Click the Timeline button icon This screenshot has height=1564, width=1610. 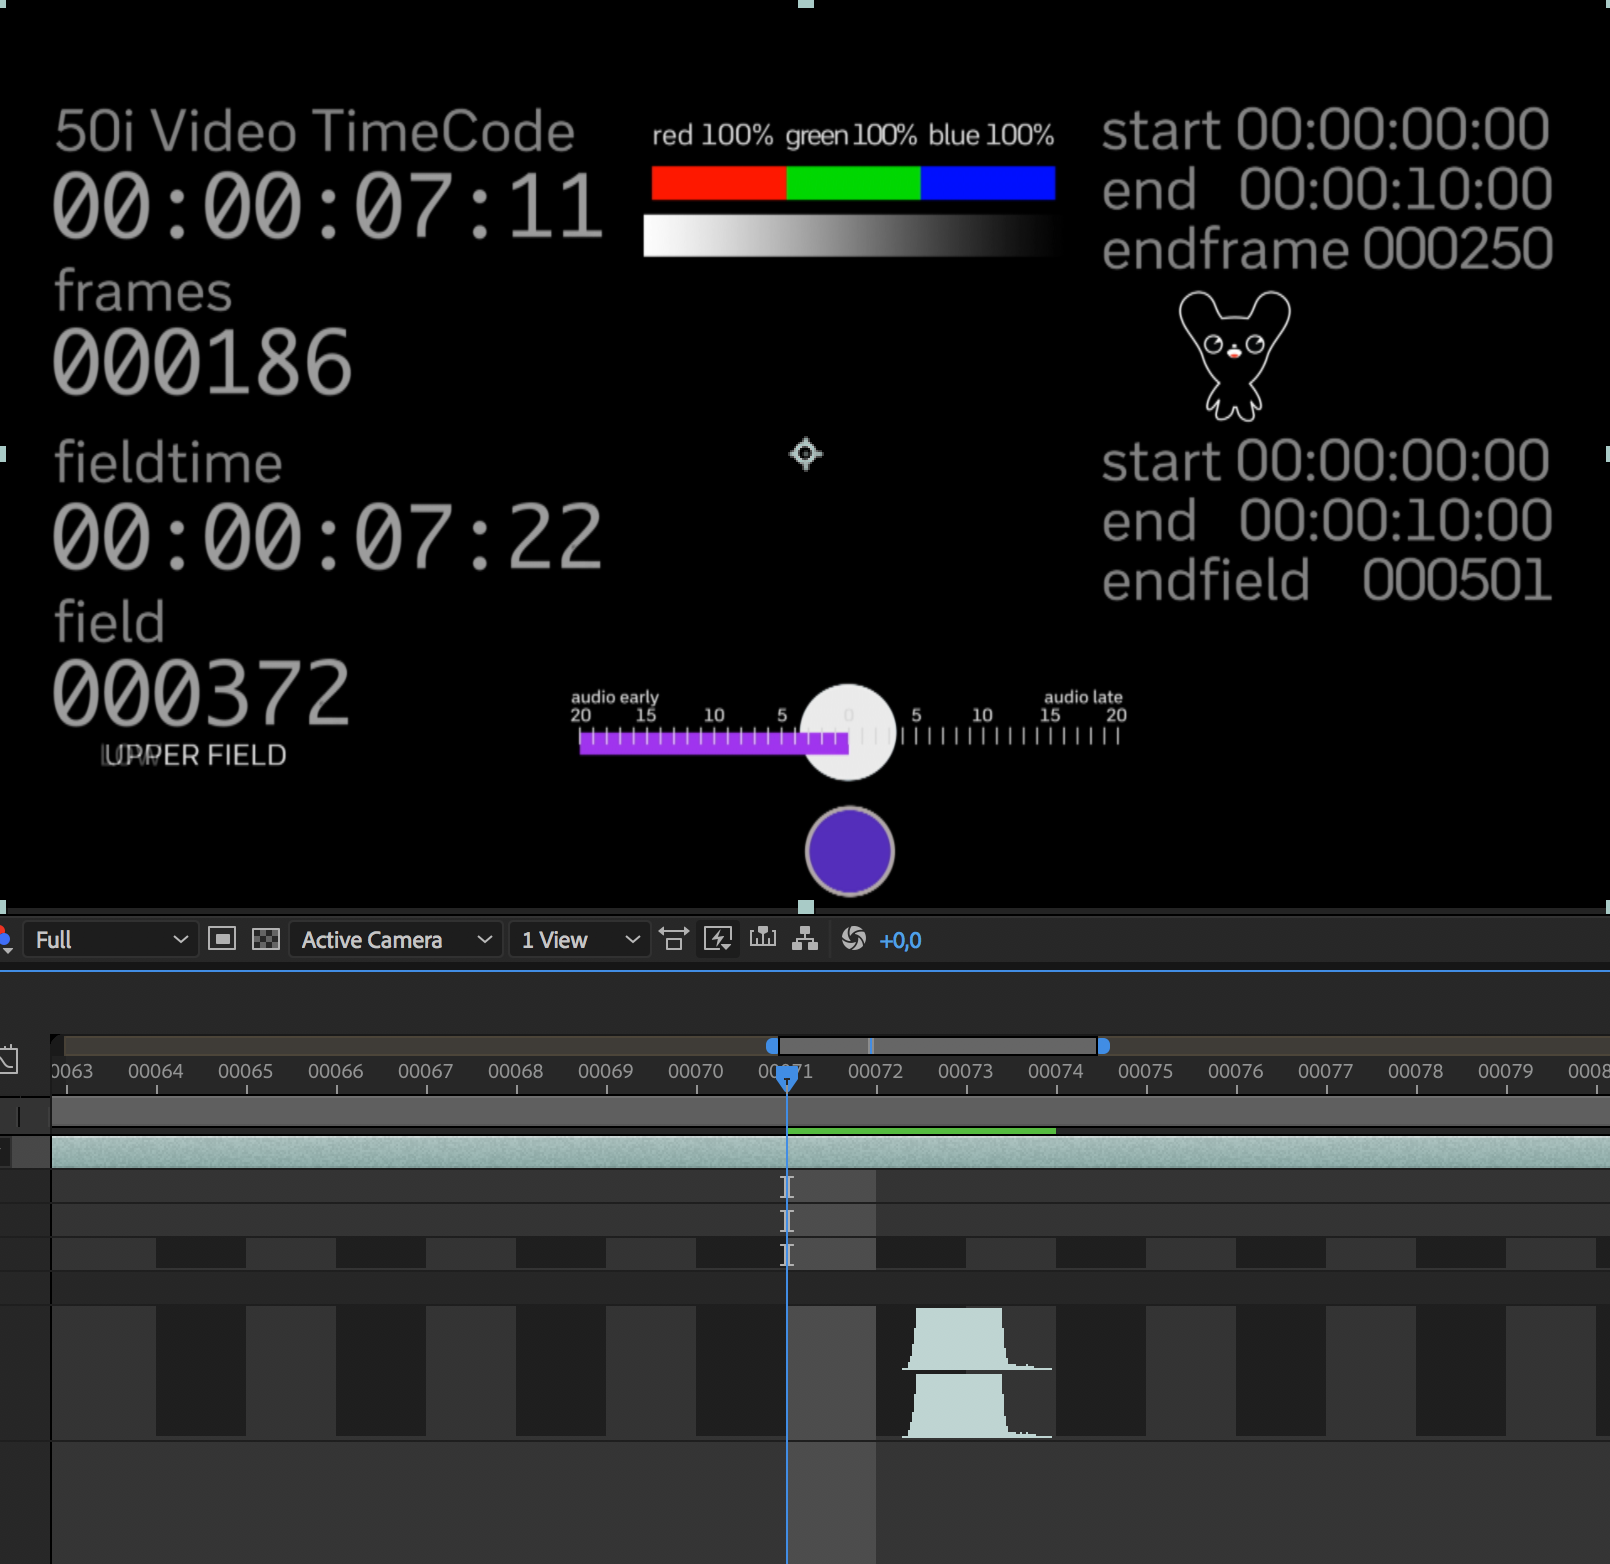click(763, 938)
